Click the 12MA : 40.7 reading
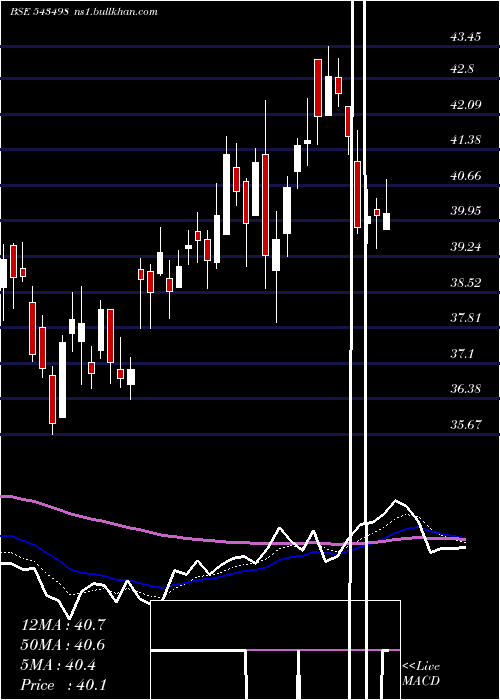500x700 pixels. pos(63,625)
